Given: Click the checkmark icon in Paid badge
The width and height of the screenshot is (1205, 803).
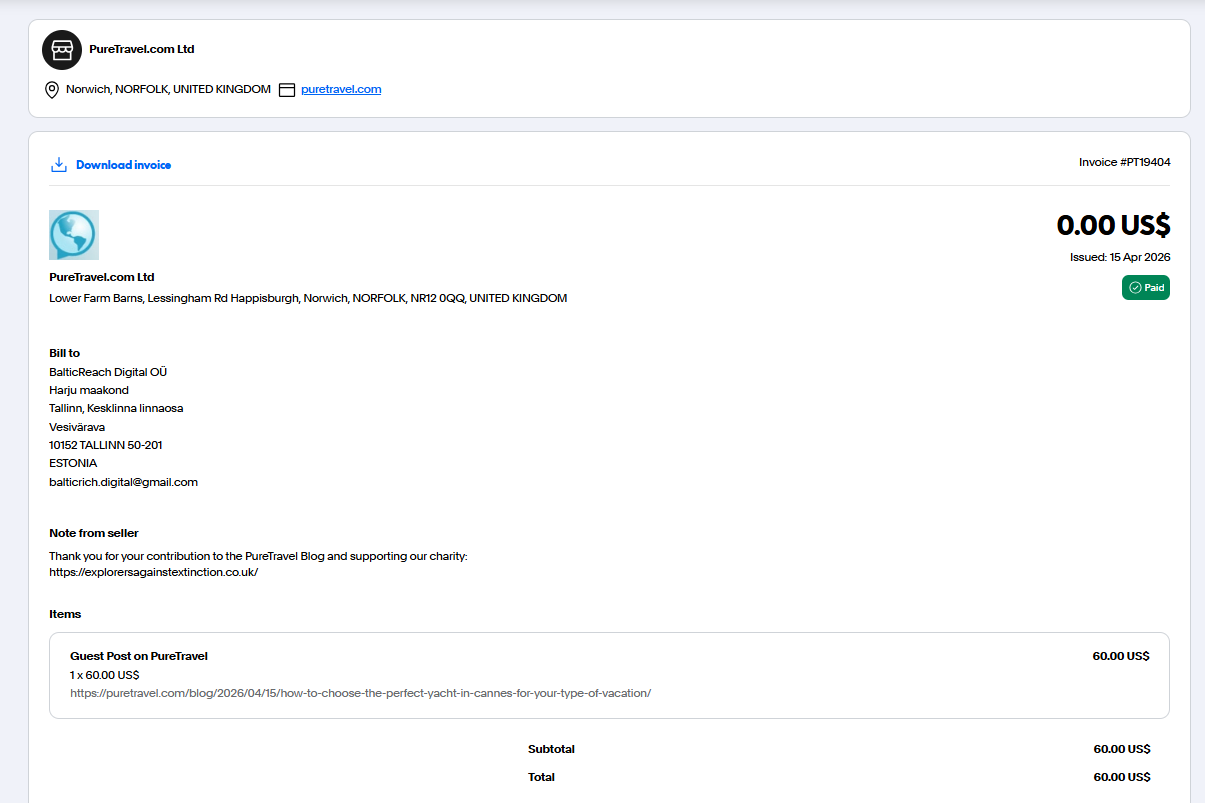Looking at the screenshot, I should click(x=1135, y=288).
